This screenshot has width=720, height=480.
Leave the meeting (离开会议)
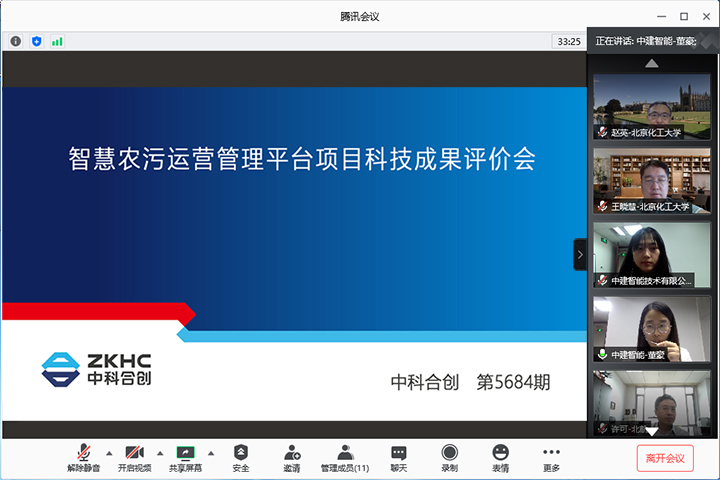pyautogui.click(x=664, y=458)
